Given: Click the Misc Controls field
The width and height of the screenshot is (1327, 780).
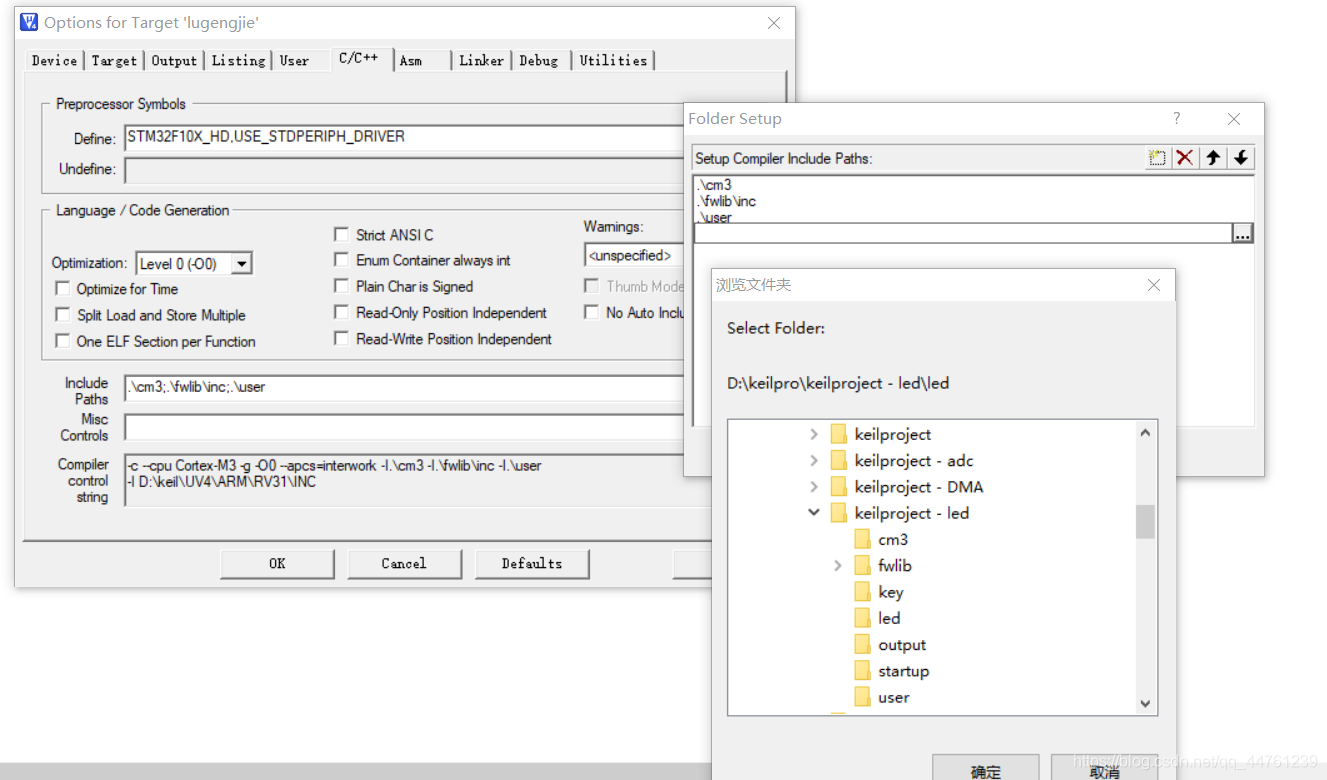Looking at the screenshot, I should click(x=404, y=427).
